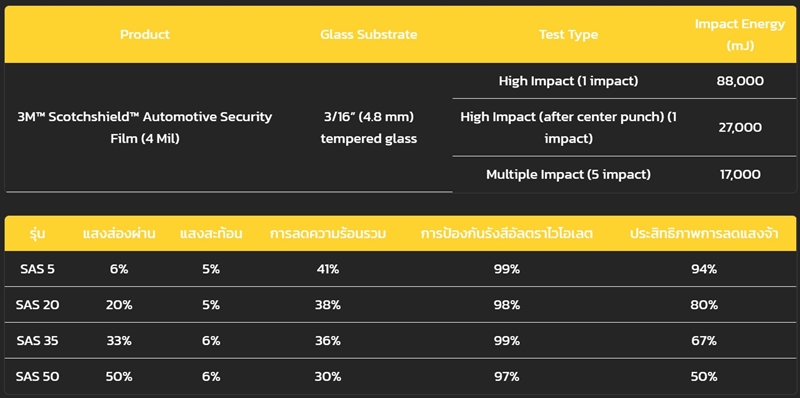Click the Test Type column header

click(x=568, y=35)
